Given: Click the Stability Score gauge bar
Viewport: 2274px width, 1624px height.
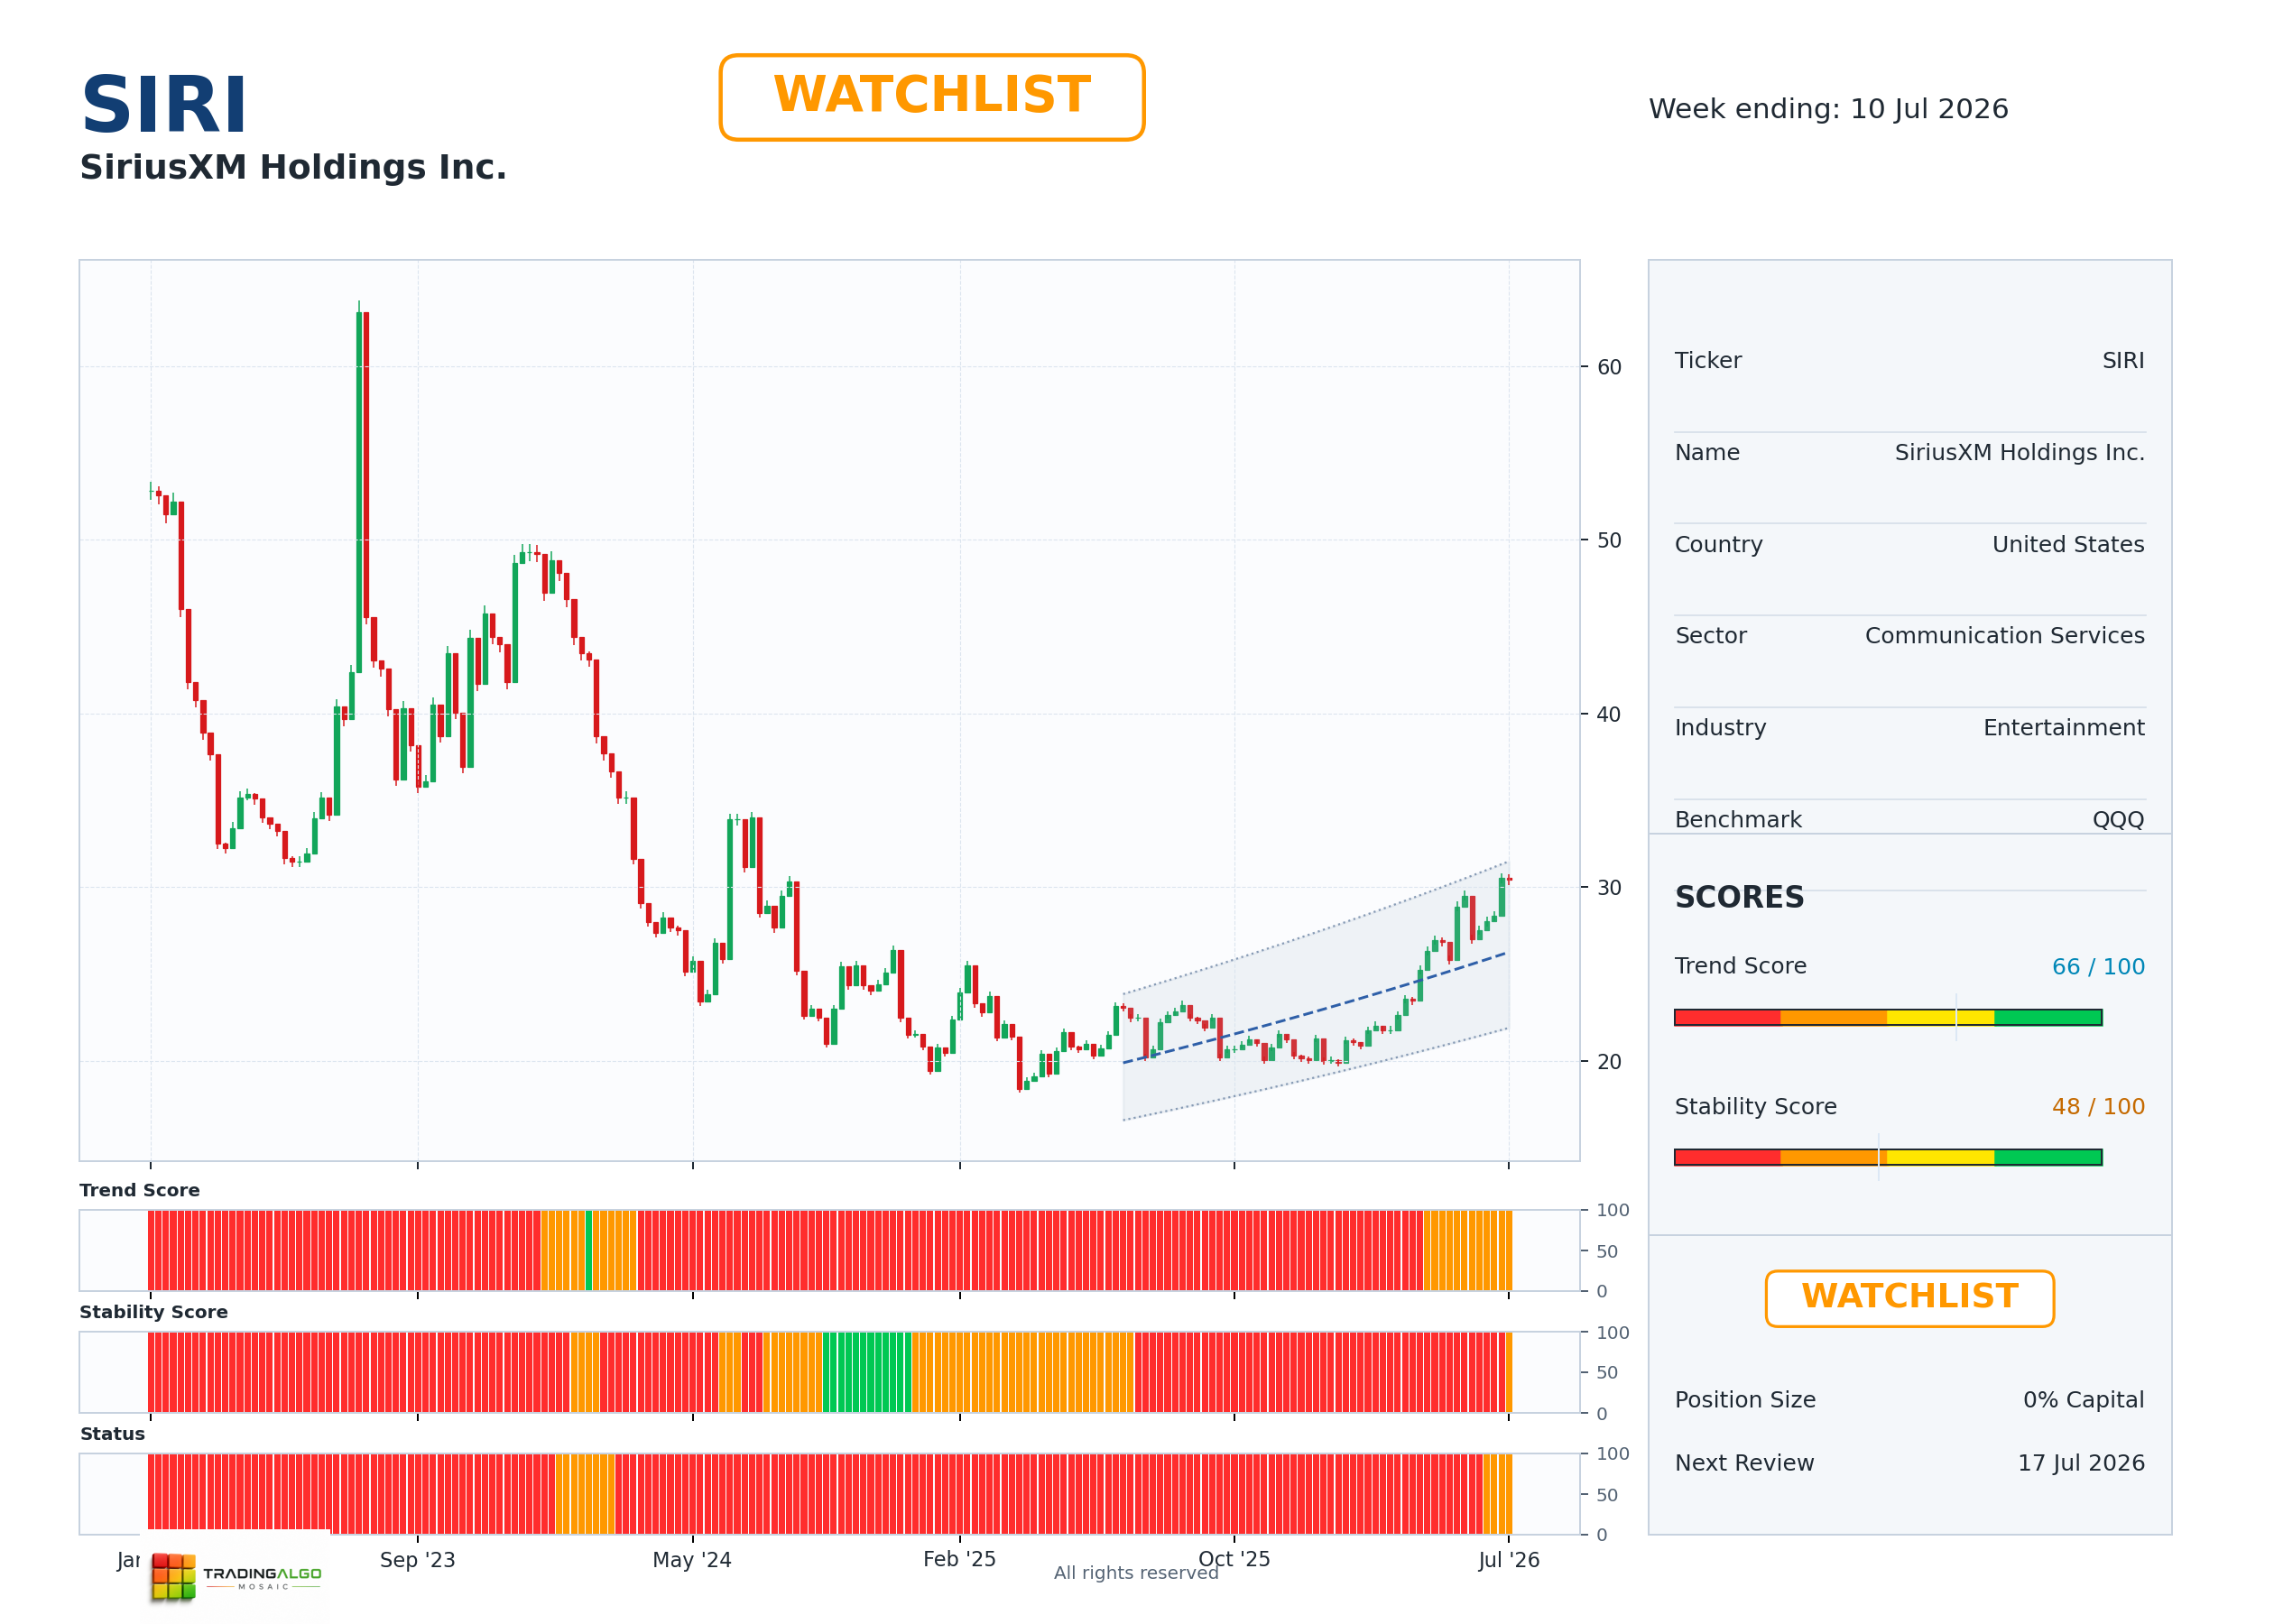Looking at the screenshot, I should pyautogui.click(x=1888, y=1157).
